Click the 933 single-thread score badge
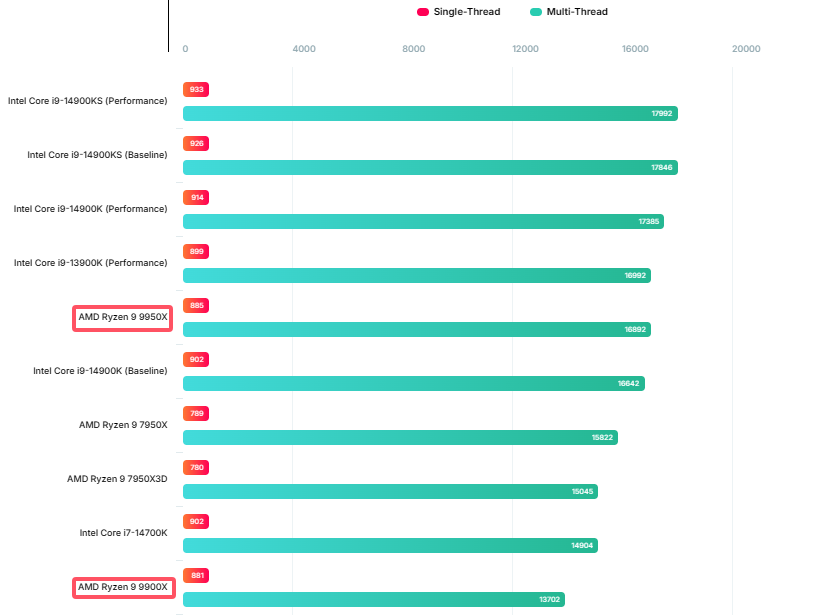 point(196,90)
